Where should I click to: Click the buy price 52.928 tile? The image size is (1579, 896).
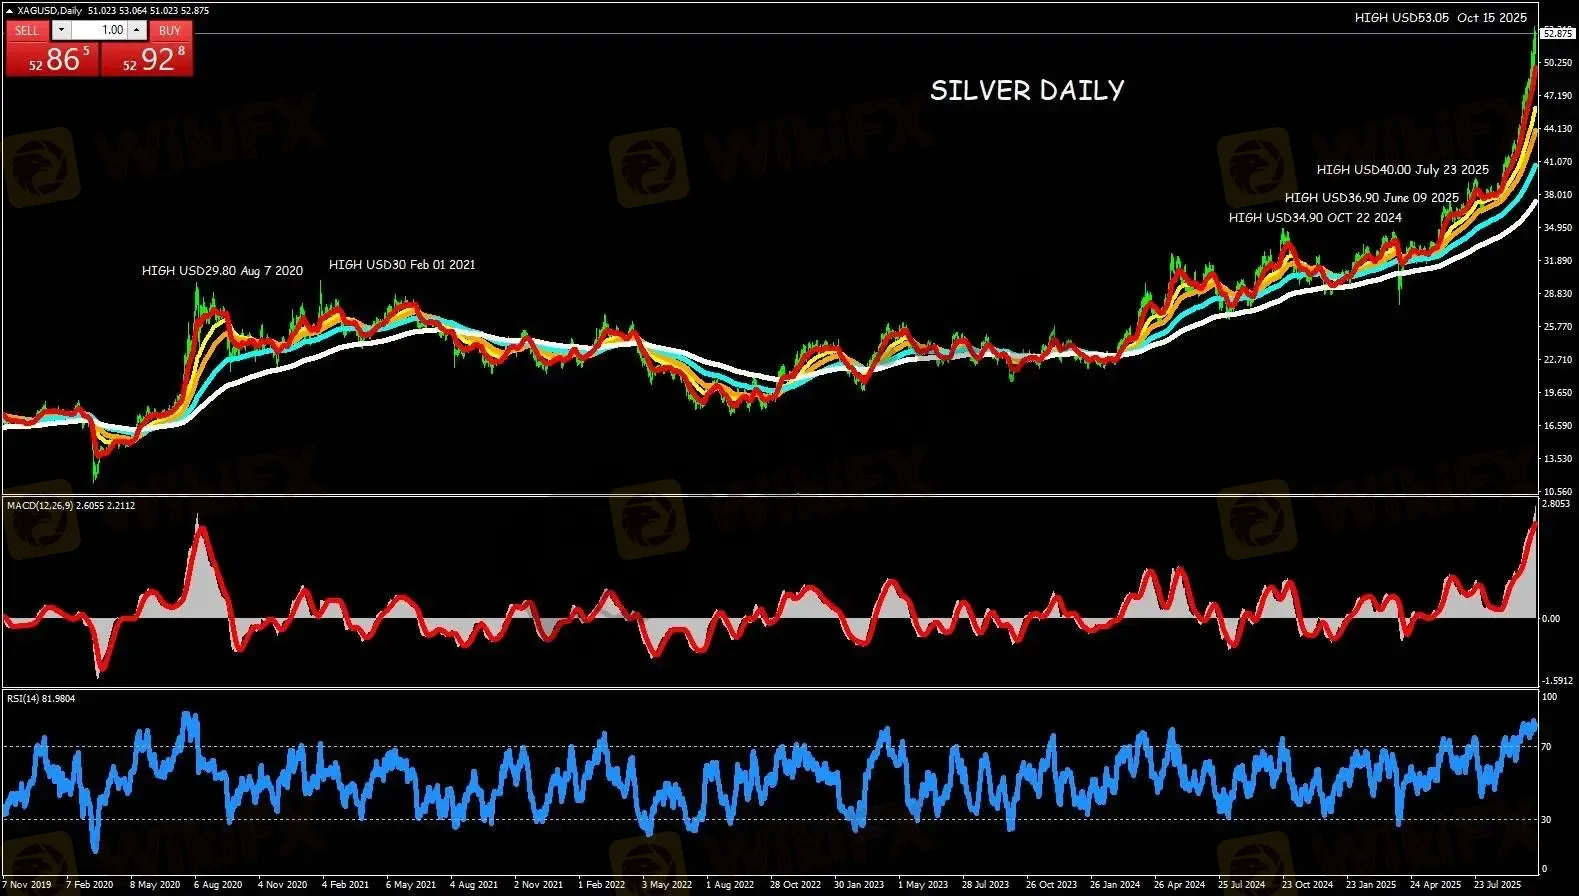(147, 58)
